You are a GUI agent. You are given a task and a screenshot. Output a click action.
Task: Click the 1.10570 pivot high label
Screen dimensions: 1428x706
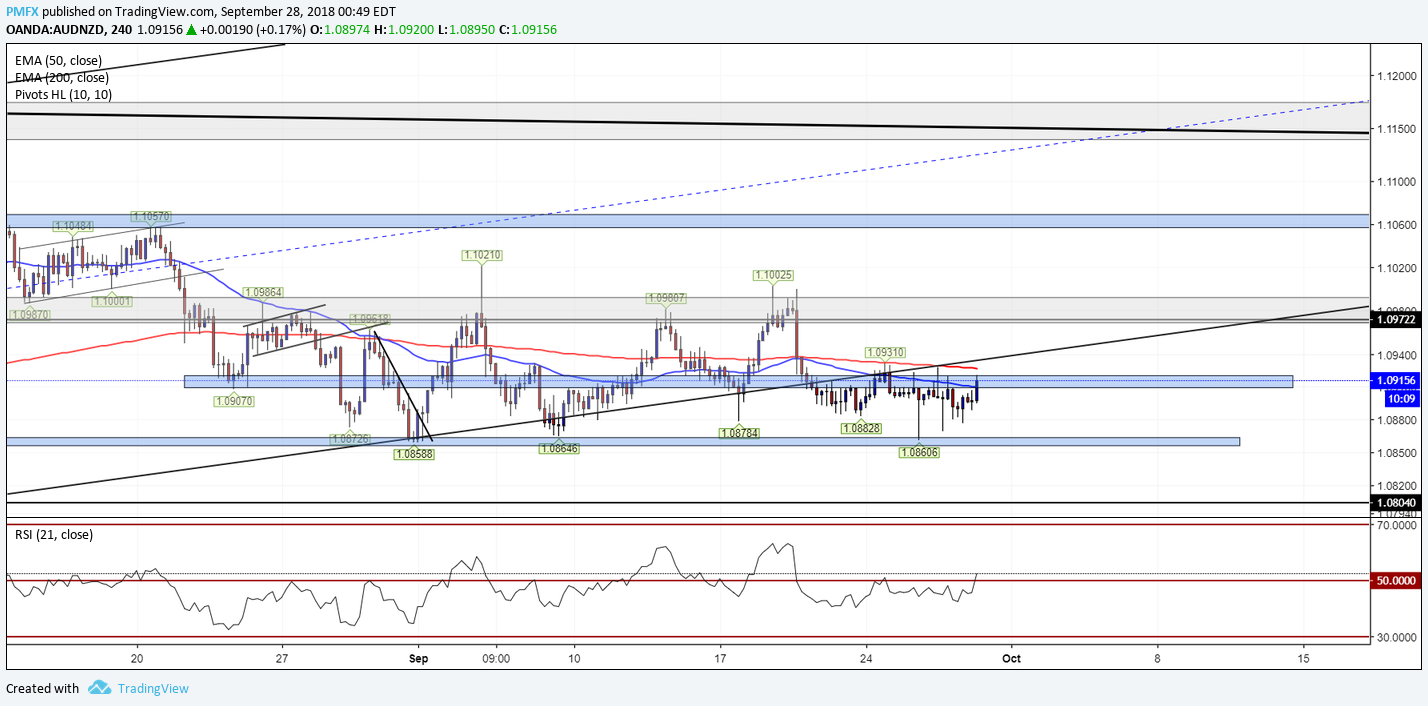151,216
